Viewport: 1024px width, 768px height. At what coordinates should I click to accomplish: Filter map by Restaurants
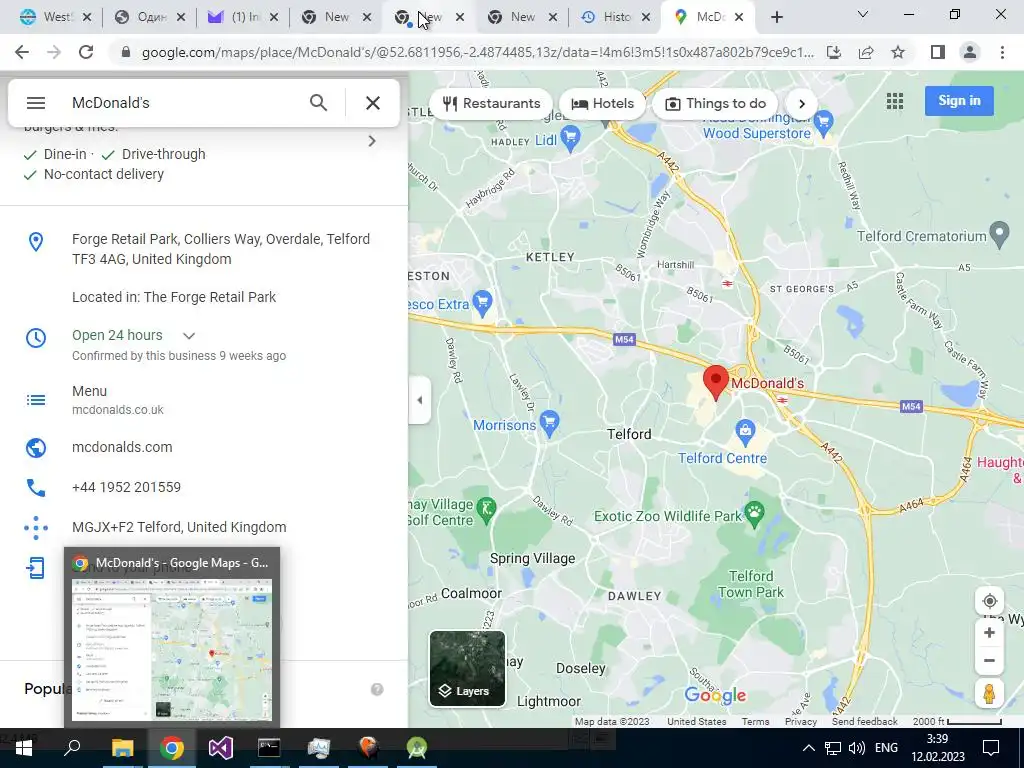491,103
